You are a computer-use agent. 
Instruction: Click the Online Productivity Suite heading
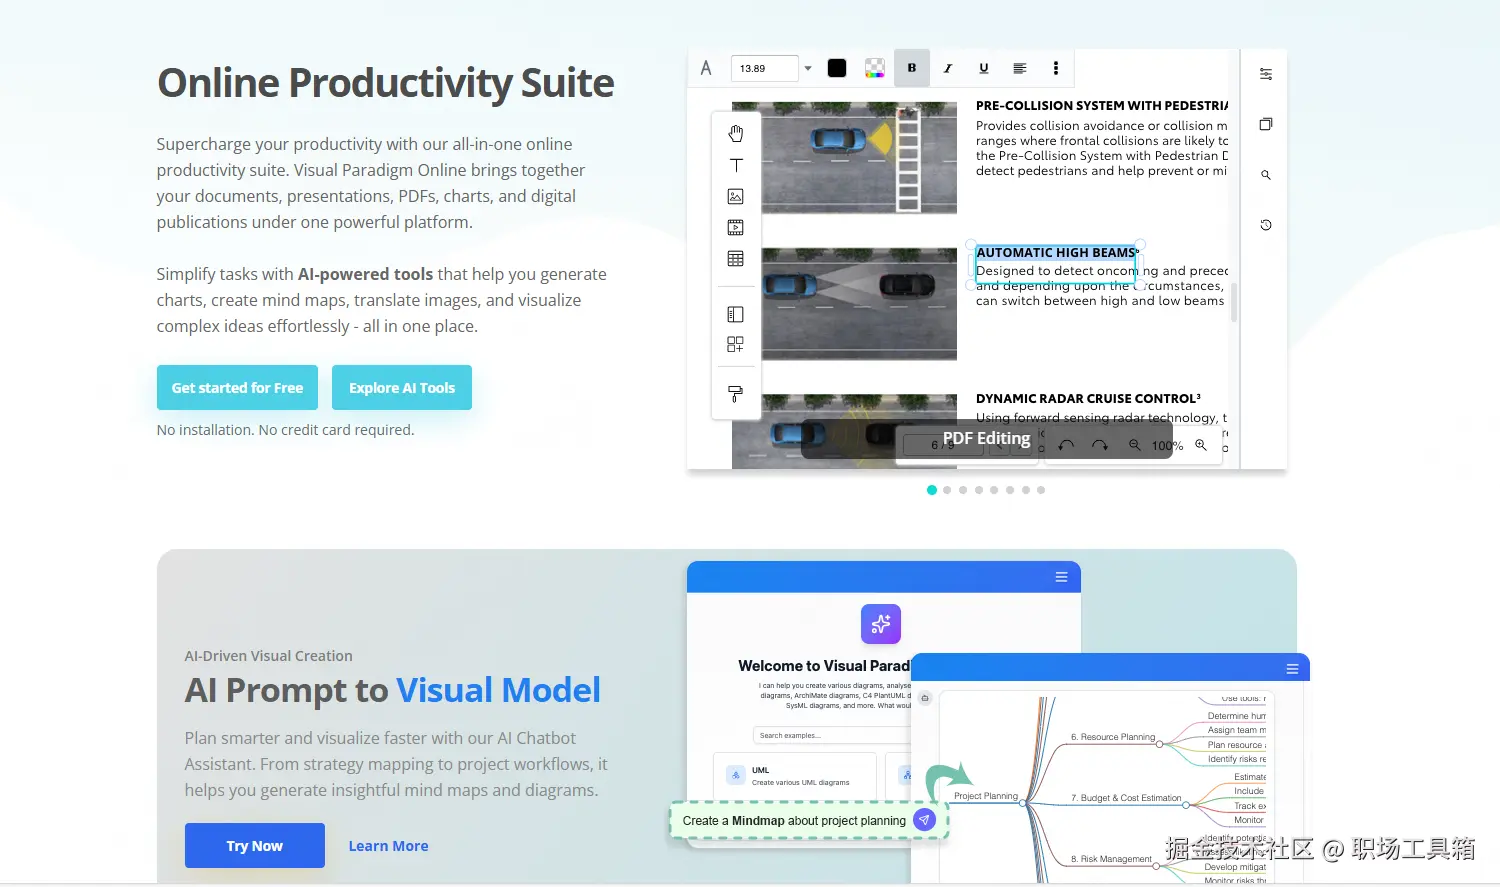pyautogui.click(x=386, y=83)
